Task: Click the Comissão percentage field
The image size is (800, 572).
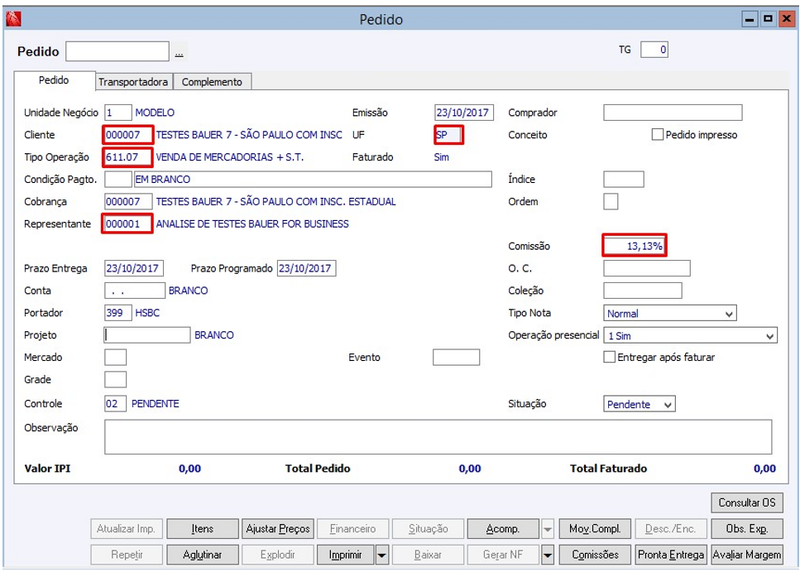Action: point(634,246)
